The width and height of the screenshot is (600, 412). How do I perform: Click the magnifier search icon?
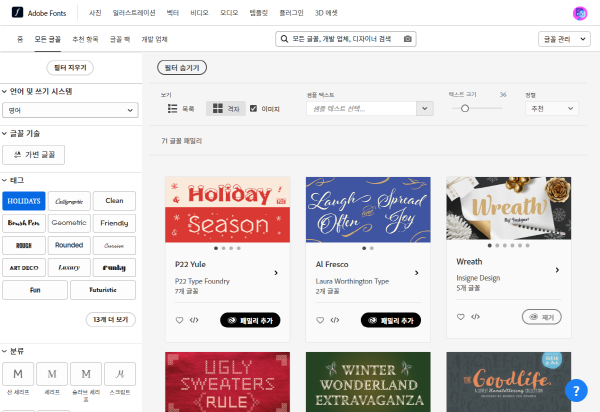(284, 39)
